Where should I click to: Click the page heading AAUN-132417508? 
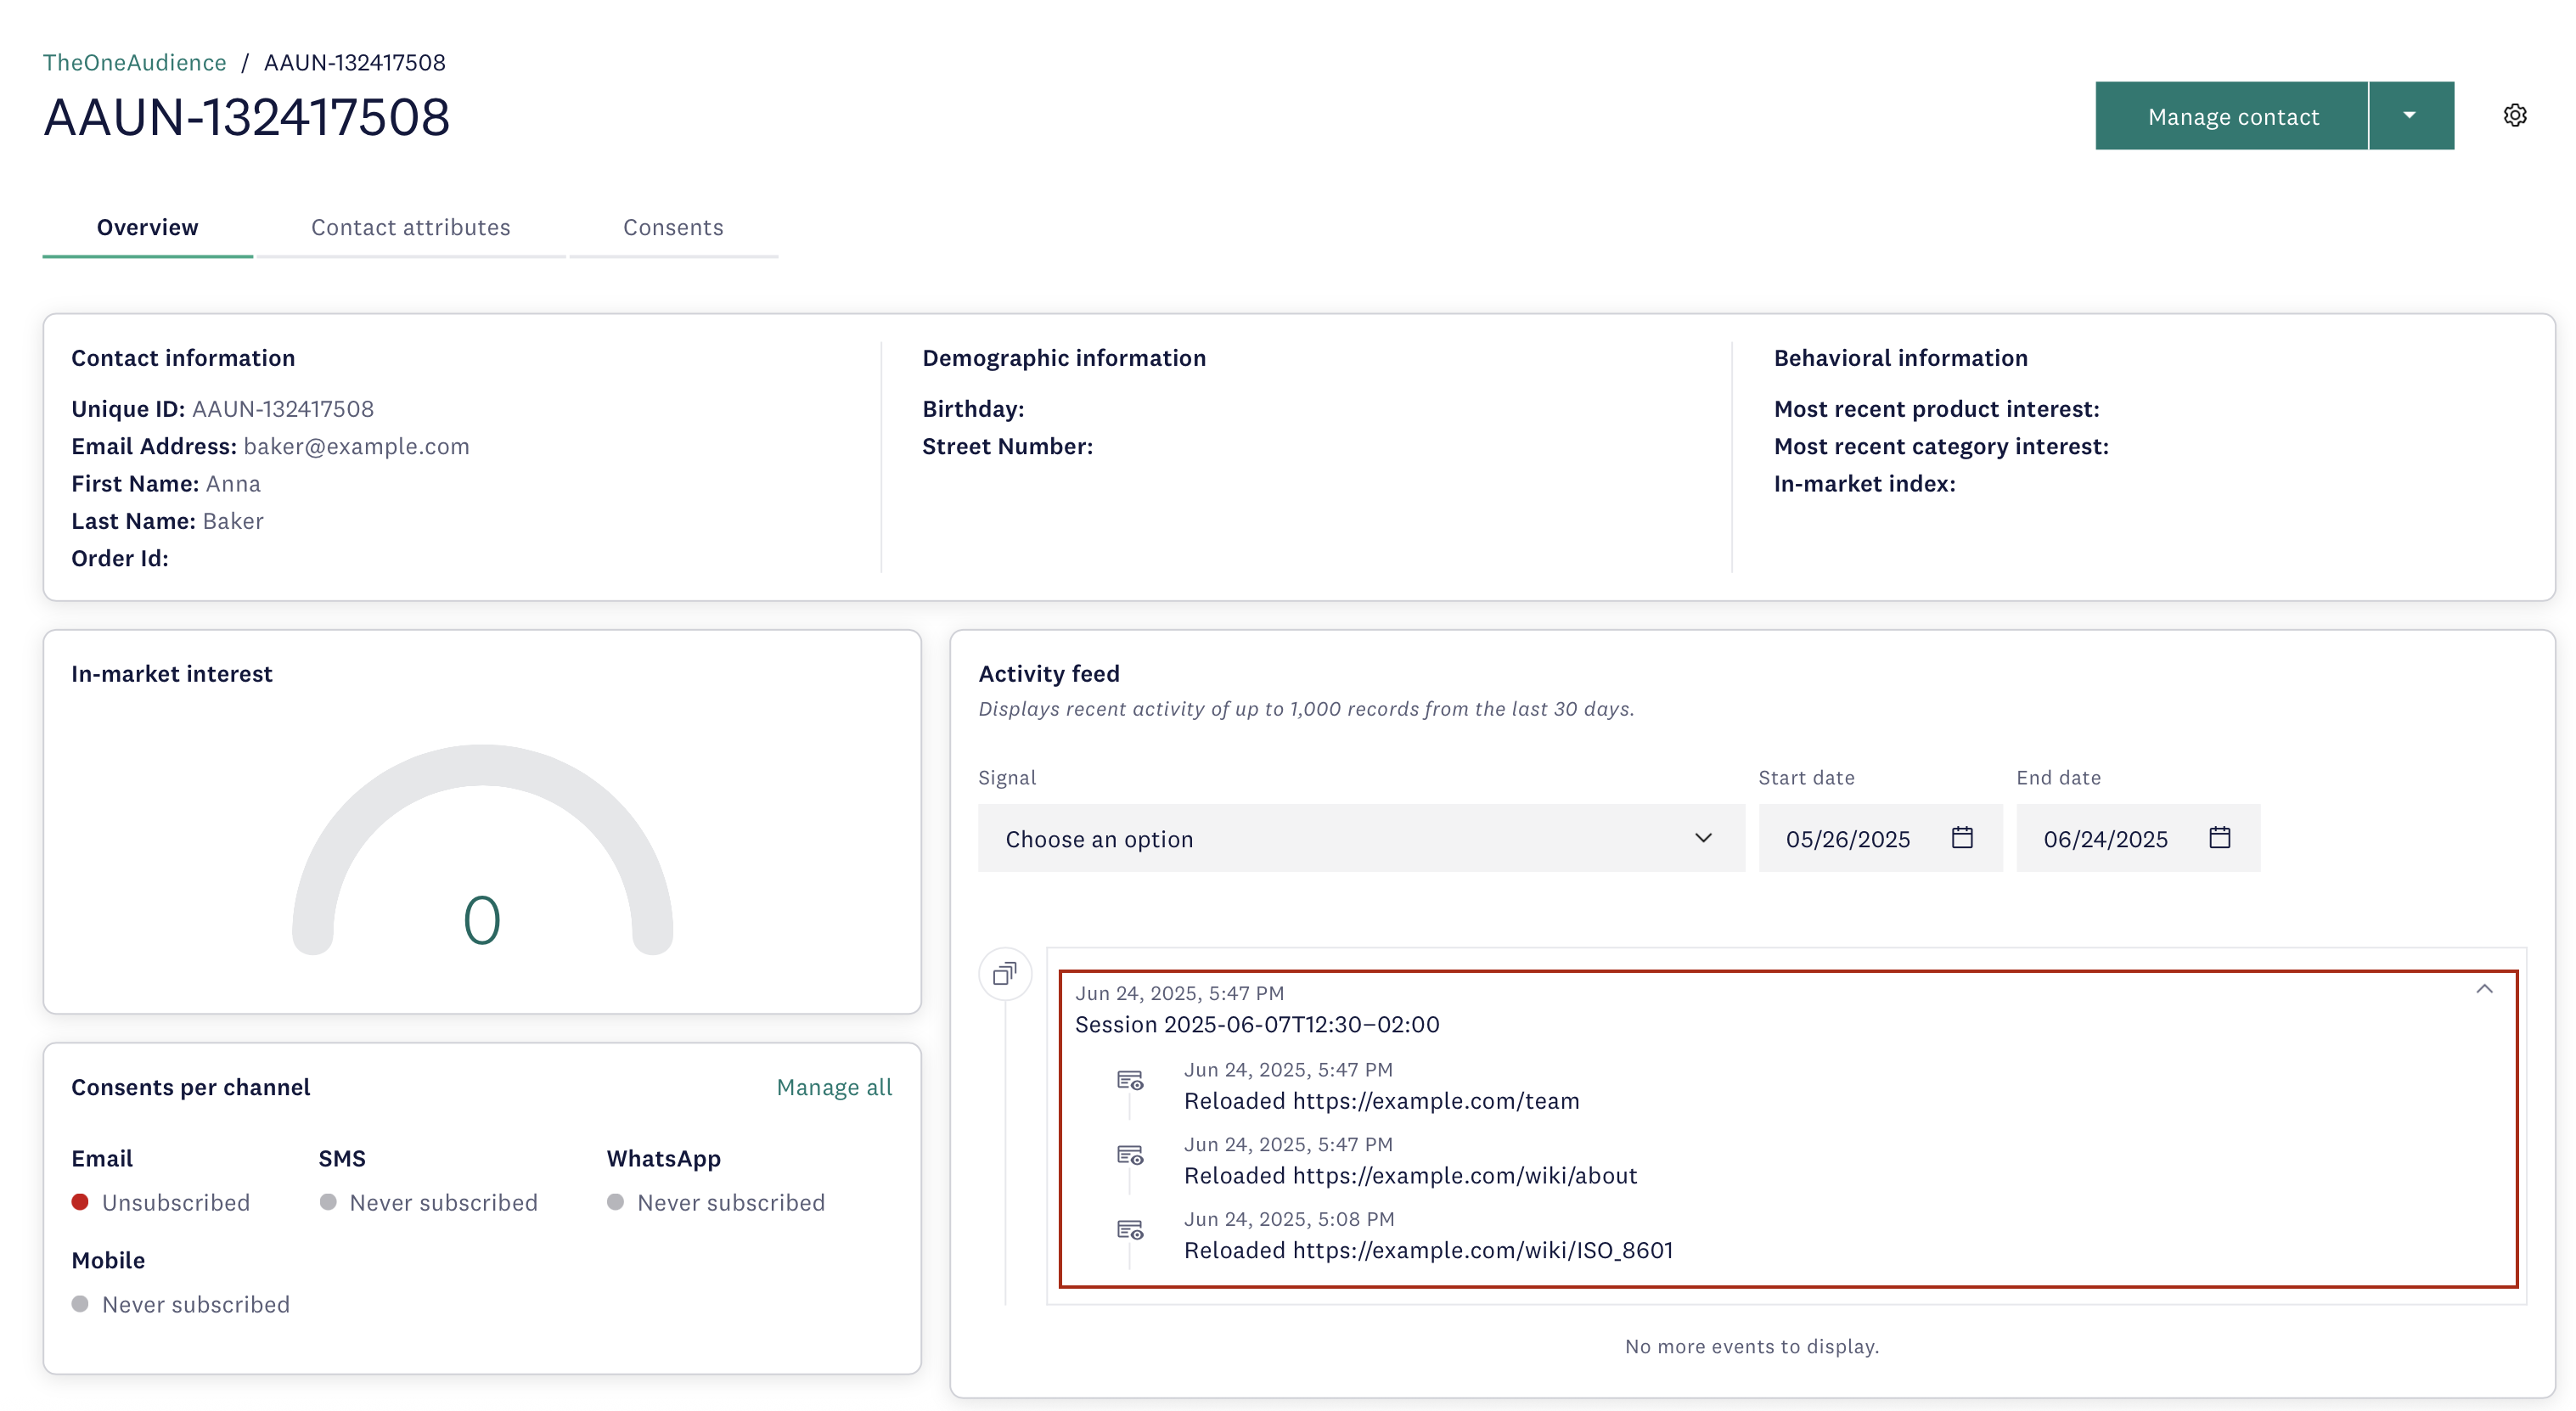coord(247,117)
